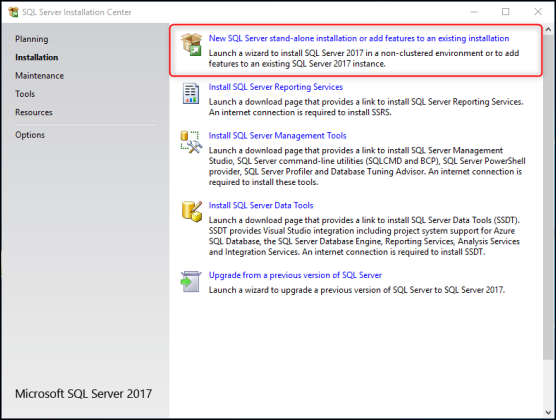Screen dimensions: 556x420
Task: Click the scrollbar down arrow
Action: (x=548, y=413)
